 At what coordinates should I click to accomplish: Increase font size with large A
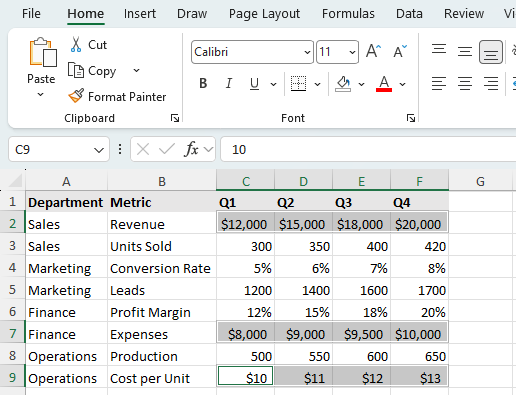pos(373,52)
